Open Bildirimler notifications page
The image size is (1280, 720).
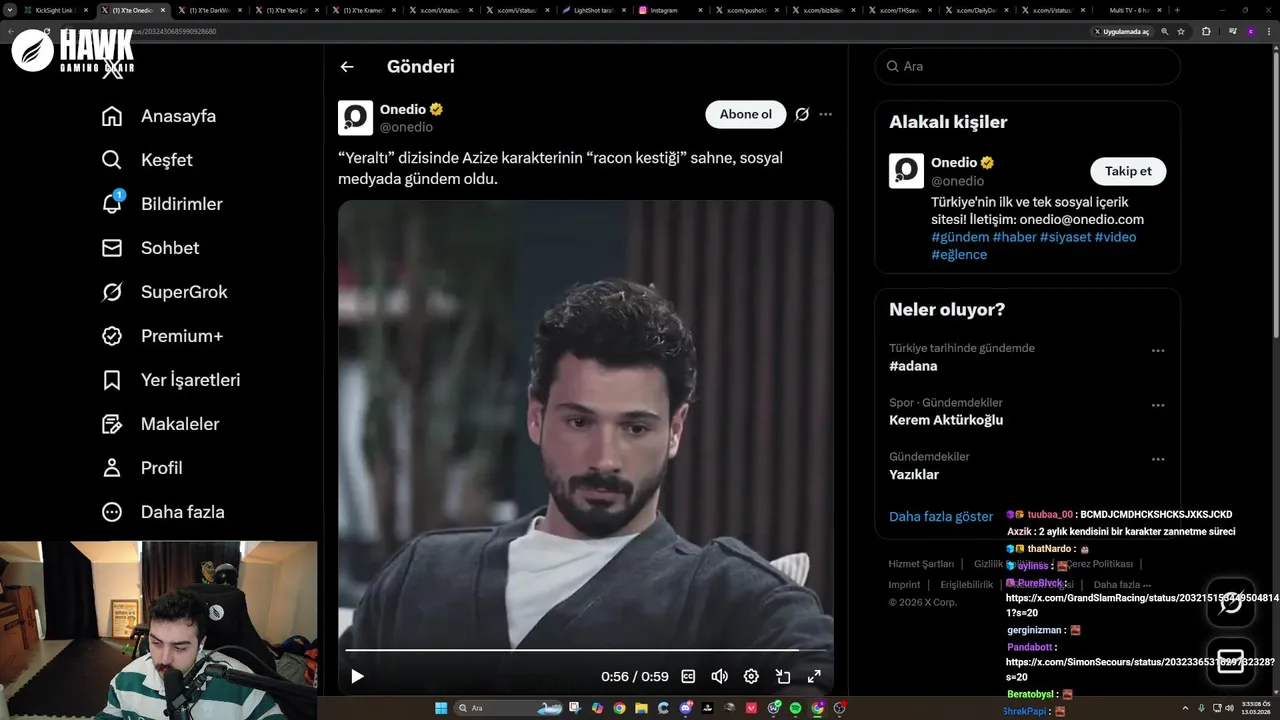click(161, 204)
